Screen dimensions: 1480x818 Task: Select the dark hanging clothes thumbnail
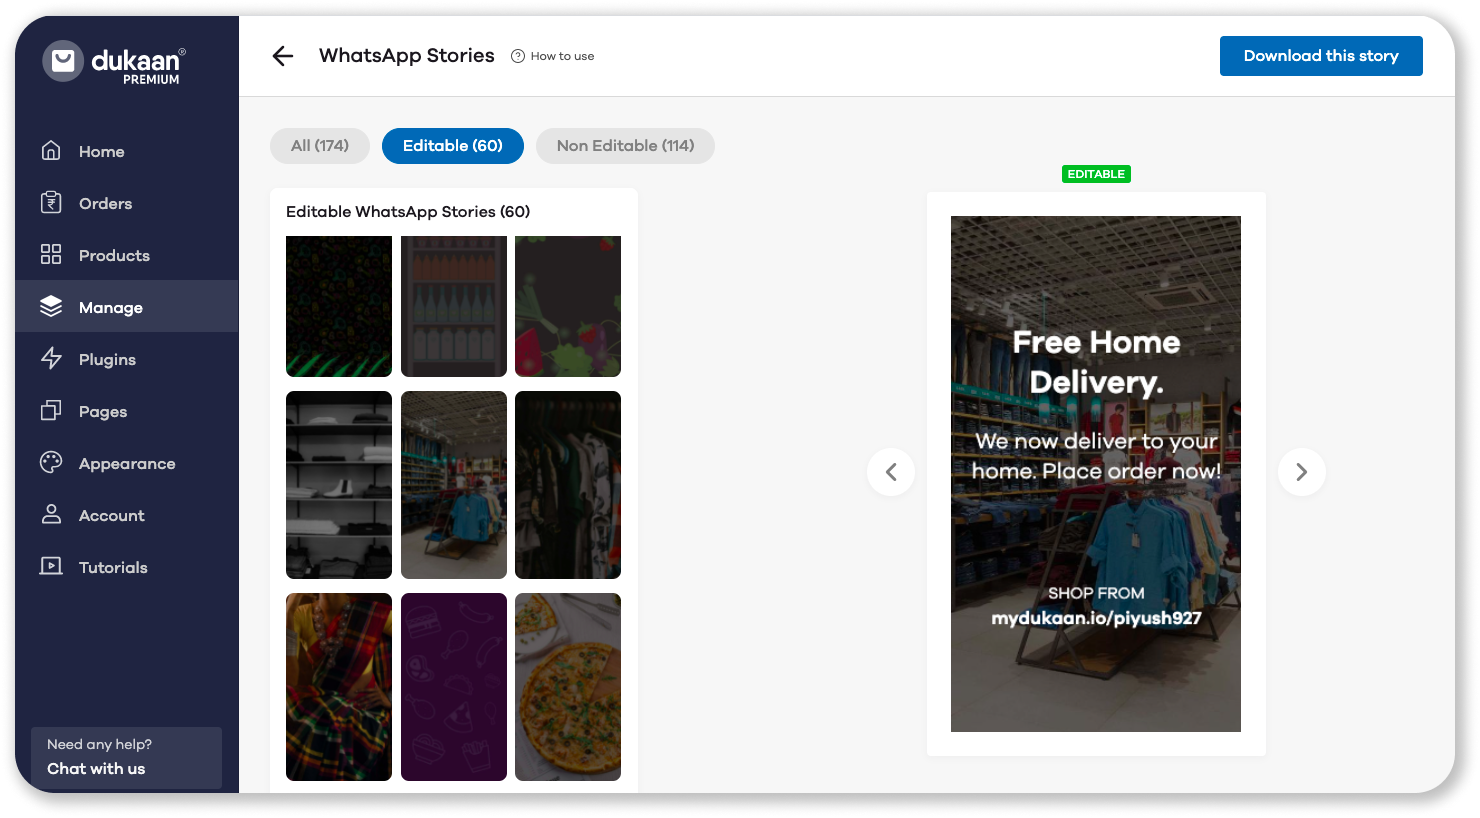tap(568, 485)
